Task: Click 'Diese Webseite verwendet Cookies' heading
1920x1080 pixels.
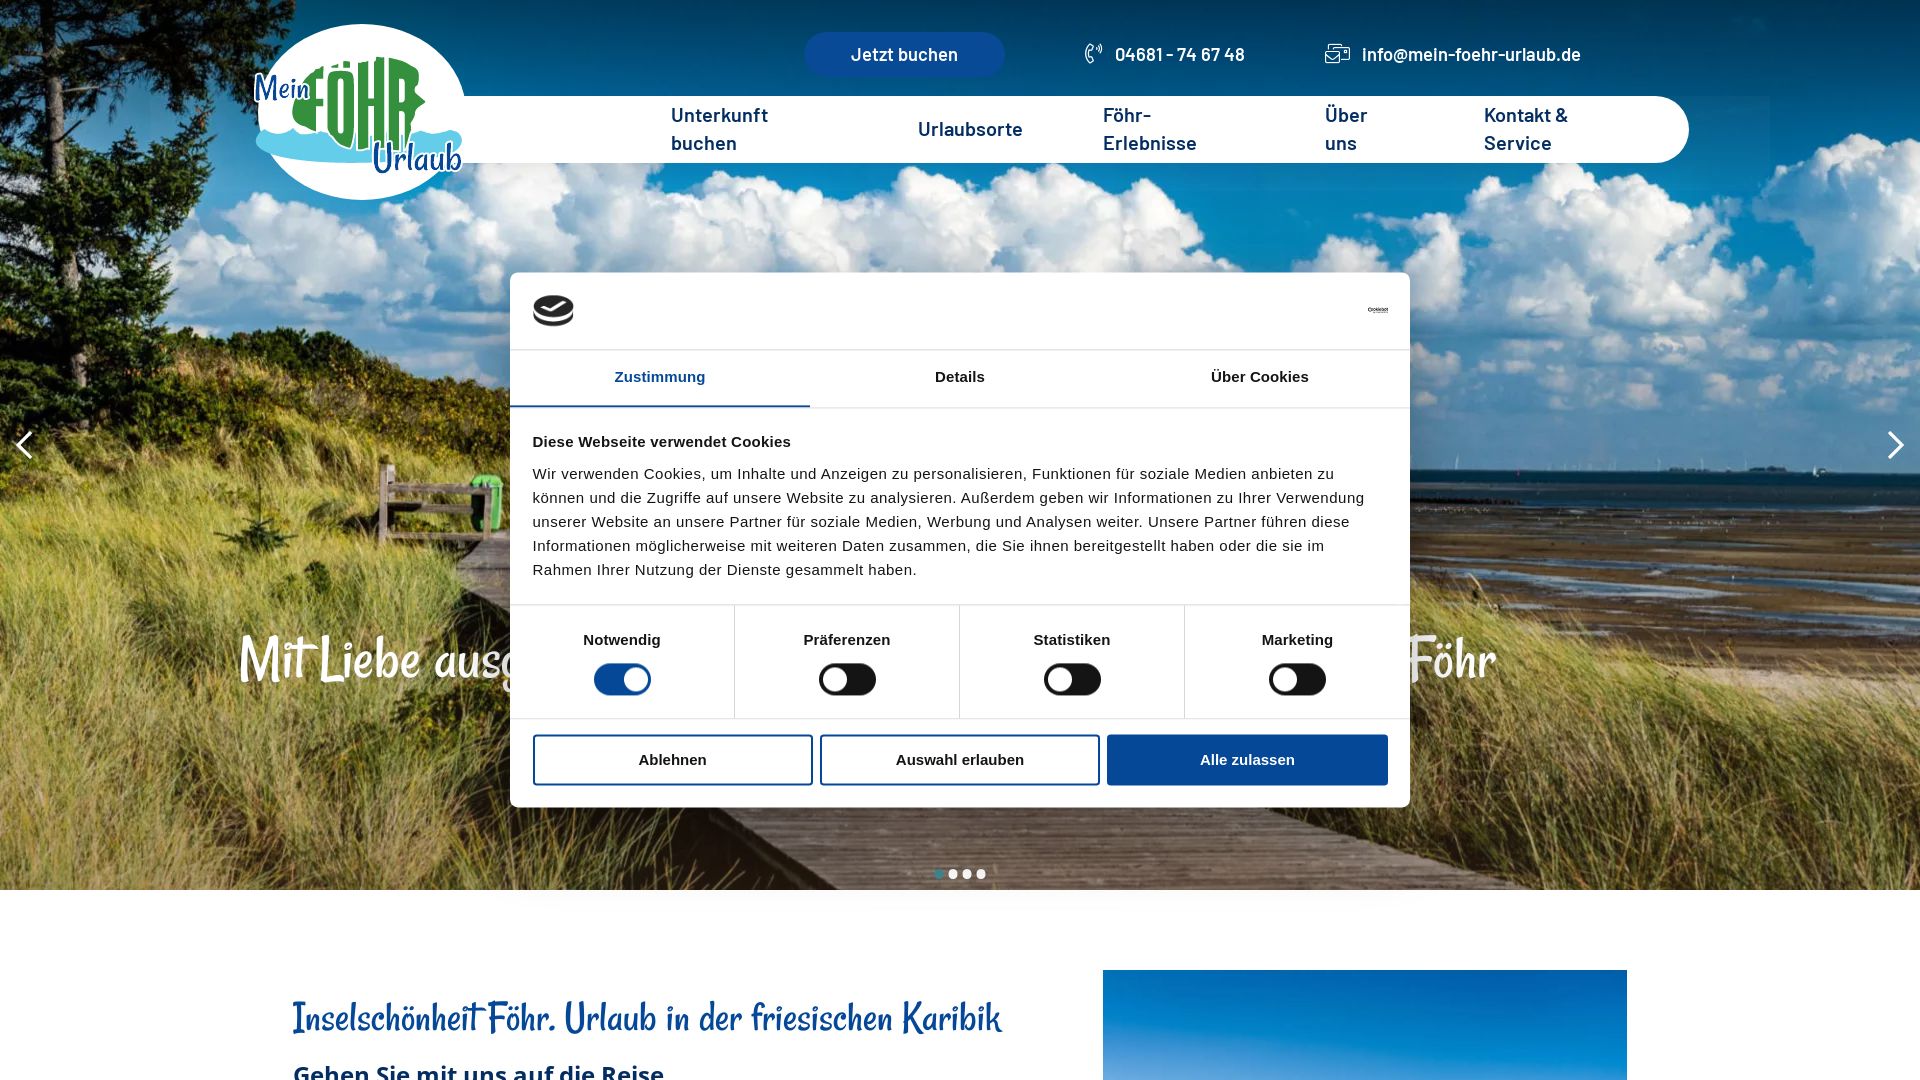Action: [662, 442]
